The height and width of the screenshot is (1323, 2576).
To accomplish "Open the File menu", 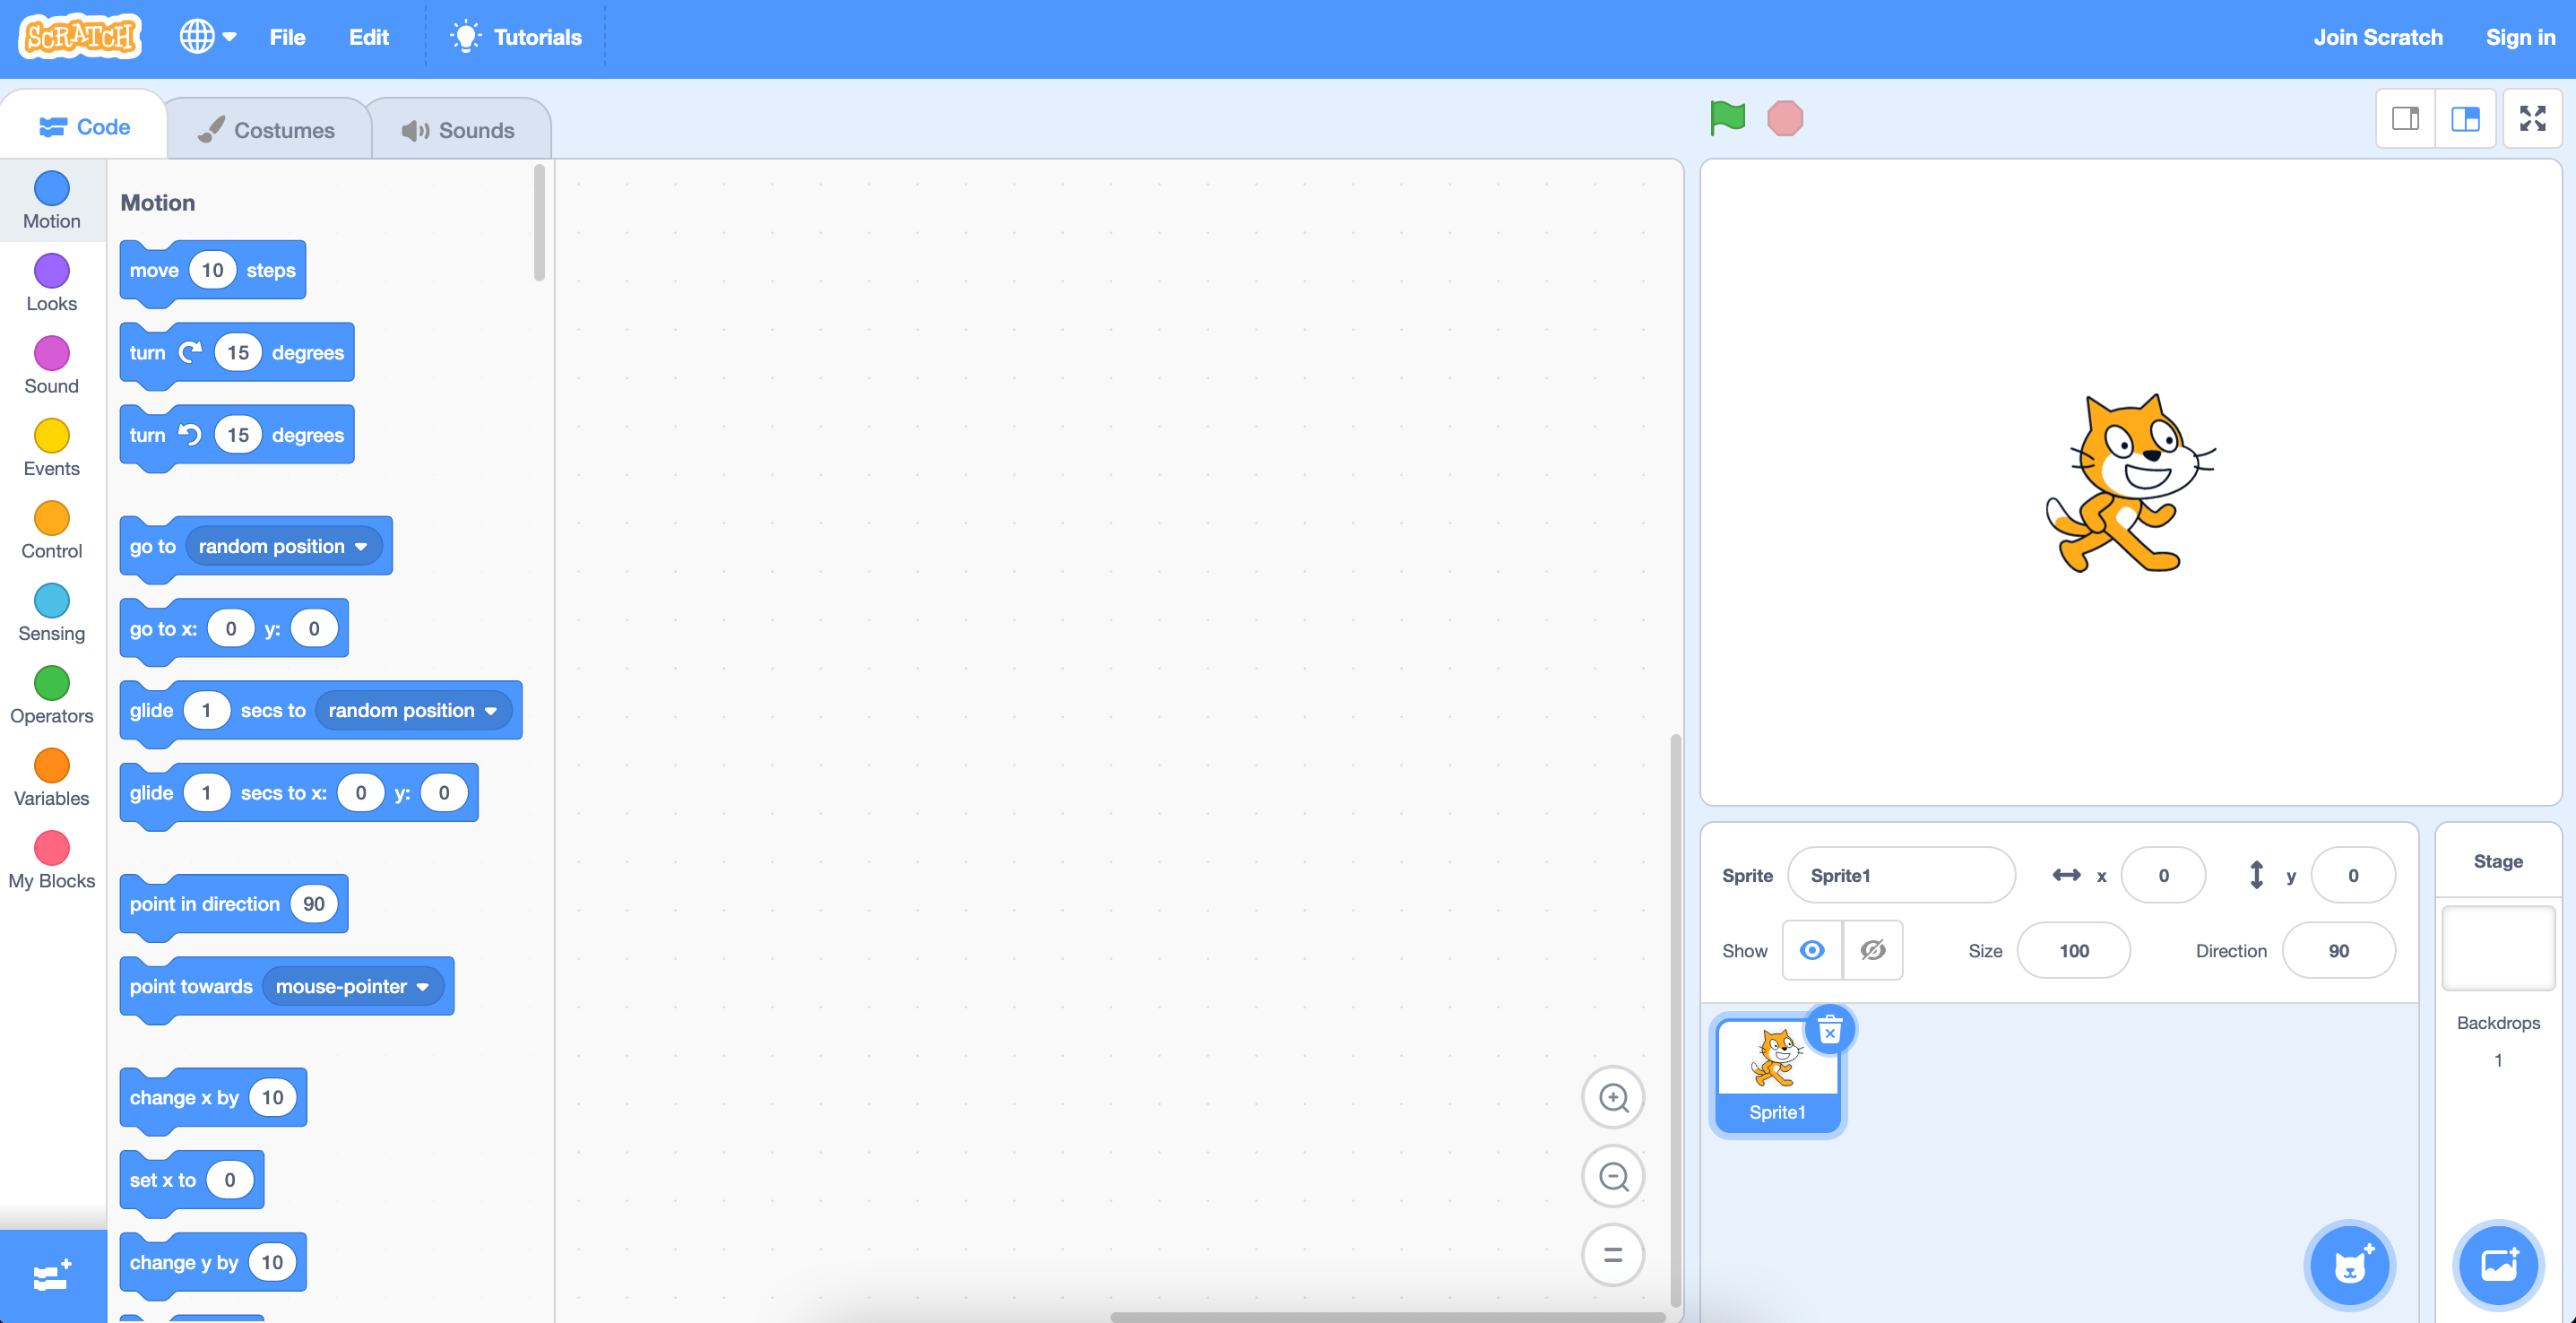I will tap(287, 37).
